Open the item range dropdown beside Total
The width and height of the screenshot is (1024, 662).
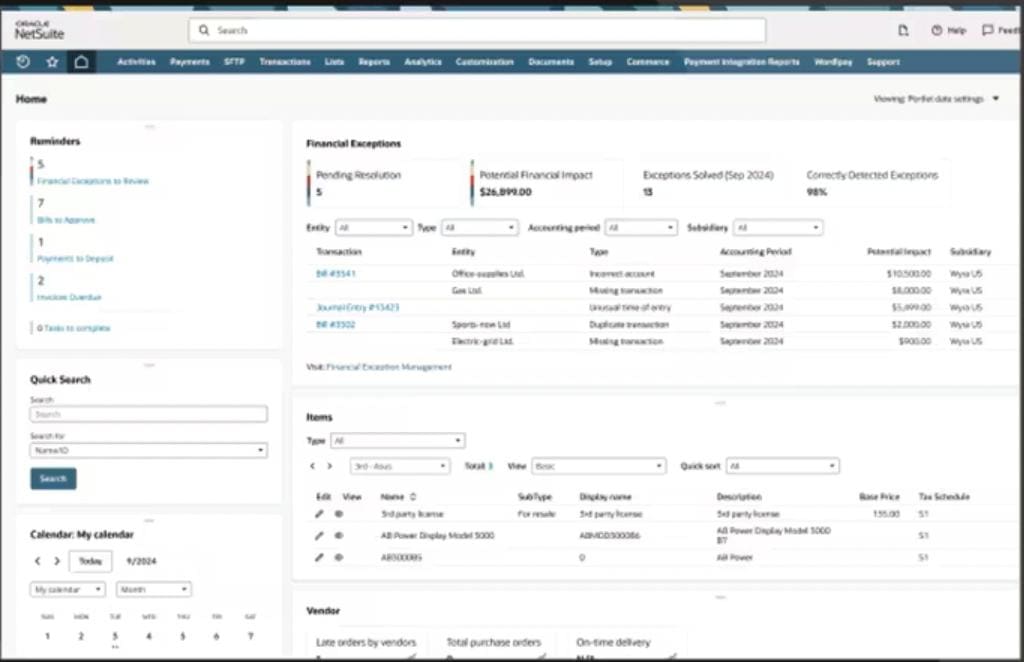(400, 466)
